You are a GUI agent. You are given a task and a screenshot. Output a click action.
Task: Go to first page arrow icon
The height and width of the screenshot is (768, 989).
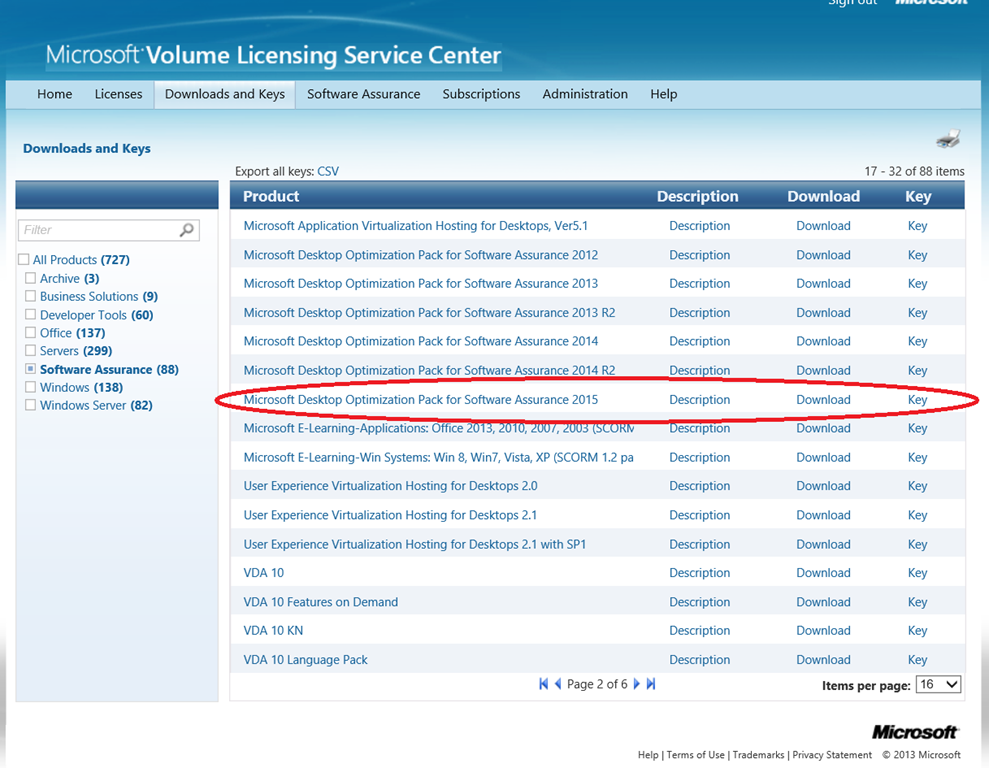pos(543,684)
